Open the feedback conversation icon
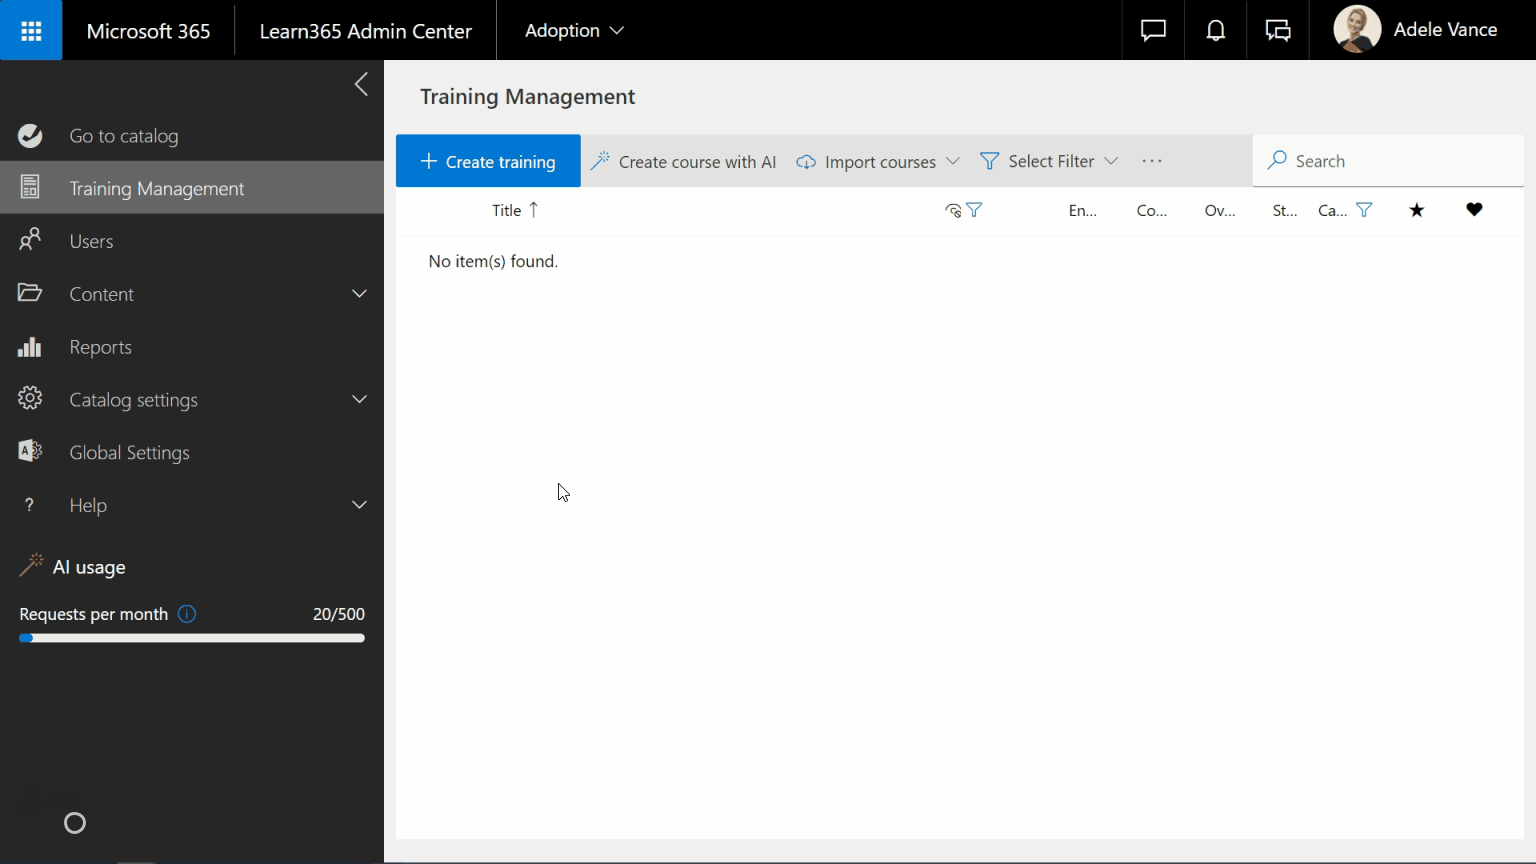This screenshot has height=864, width=1536. point(1278,31)
